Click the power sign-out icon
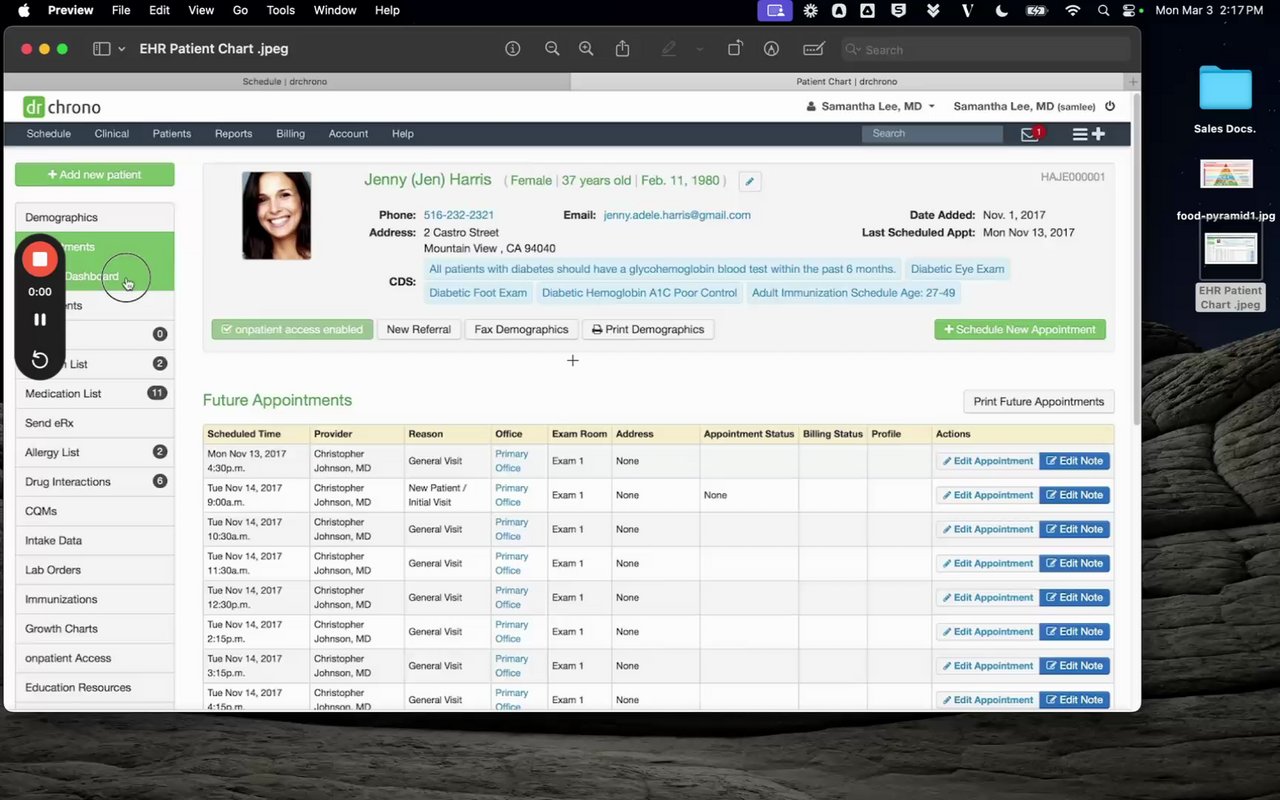This screenshot has width=1280, height=800. pyautogui.click(x=1110, y=106)
